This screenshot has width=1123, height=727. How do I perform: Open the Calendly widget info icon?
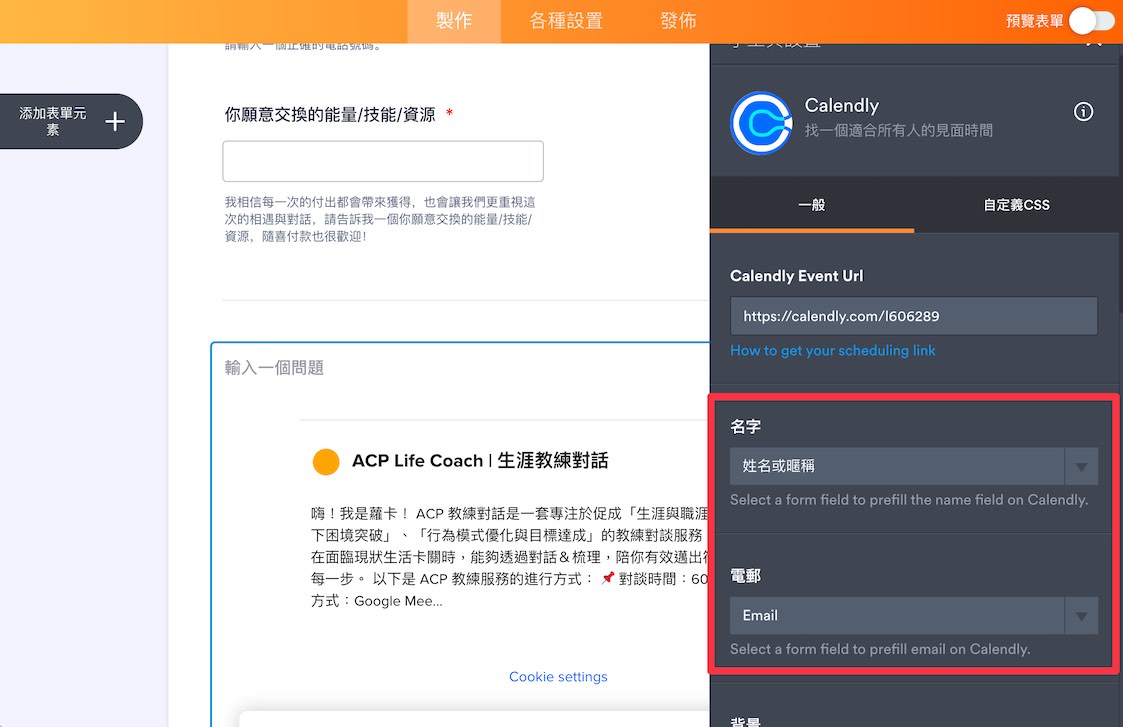point(1083,112)
